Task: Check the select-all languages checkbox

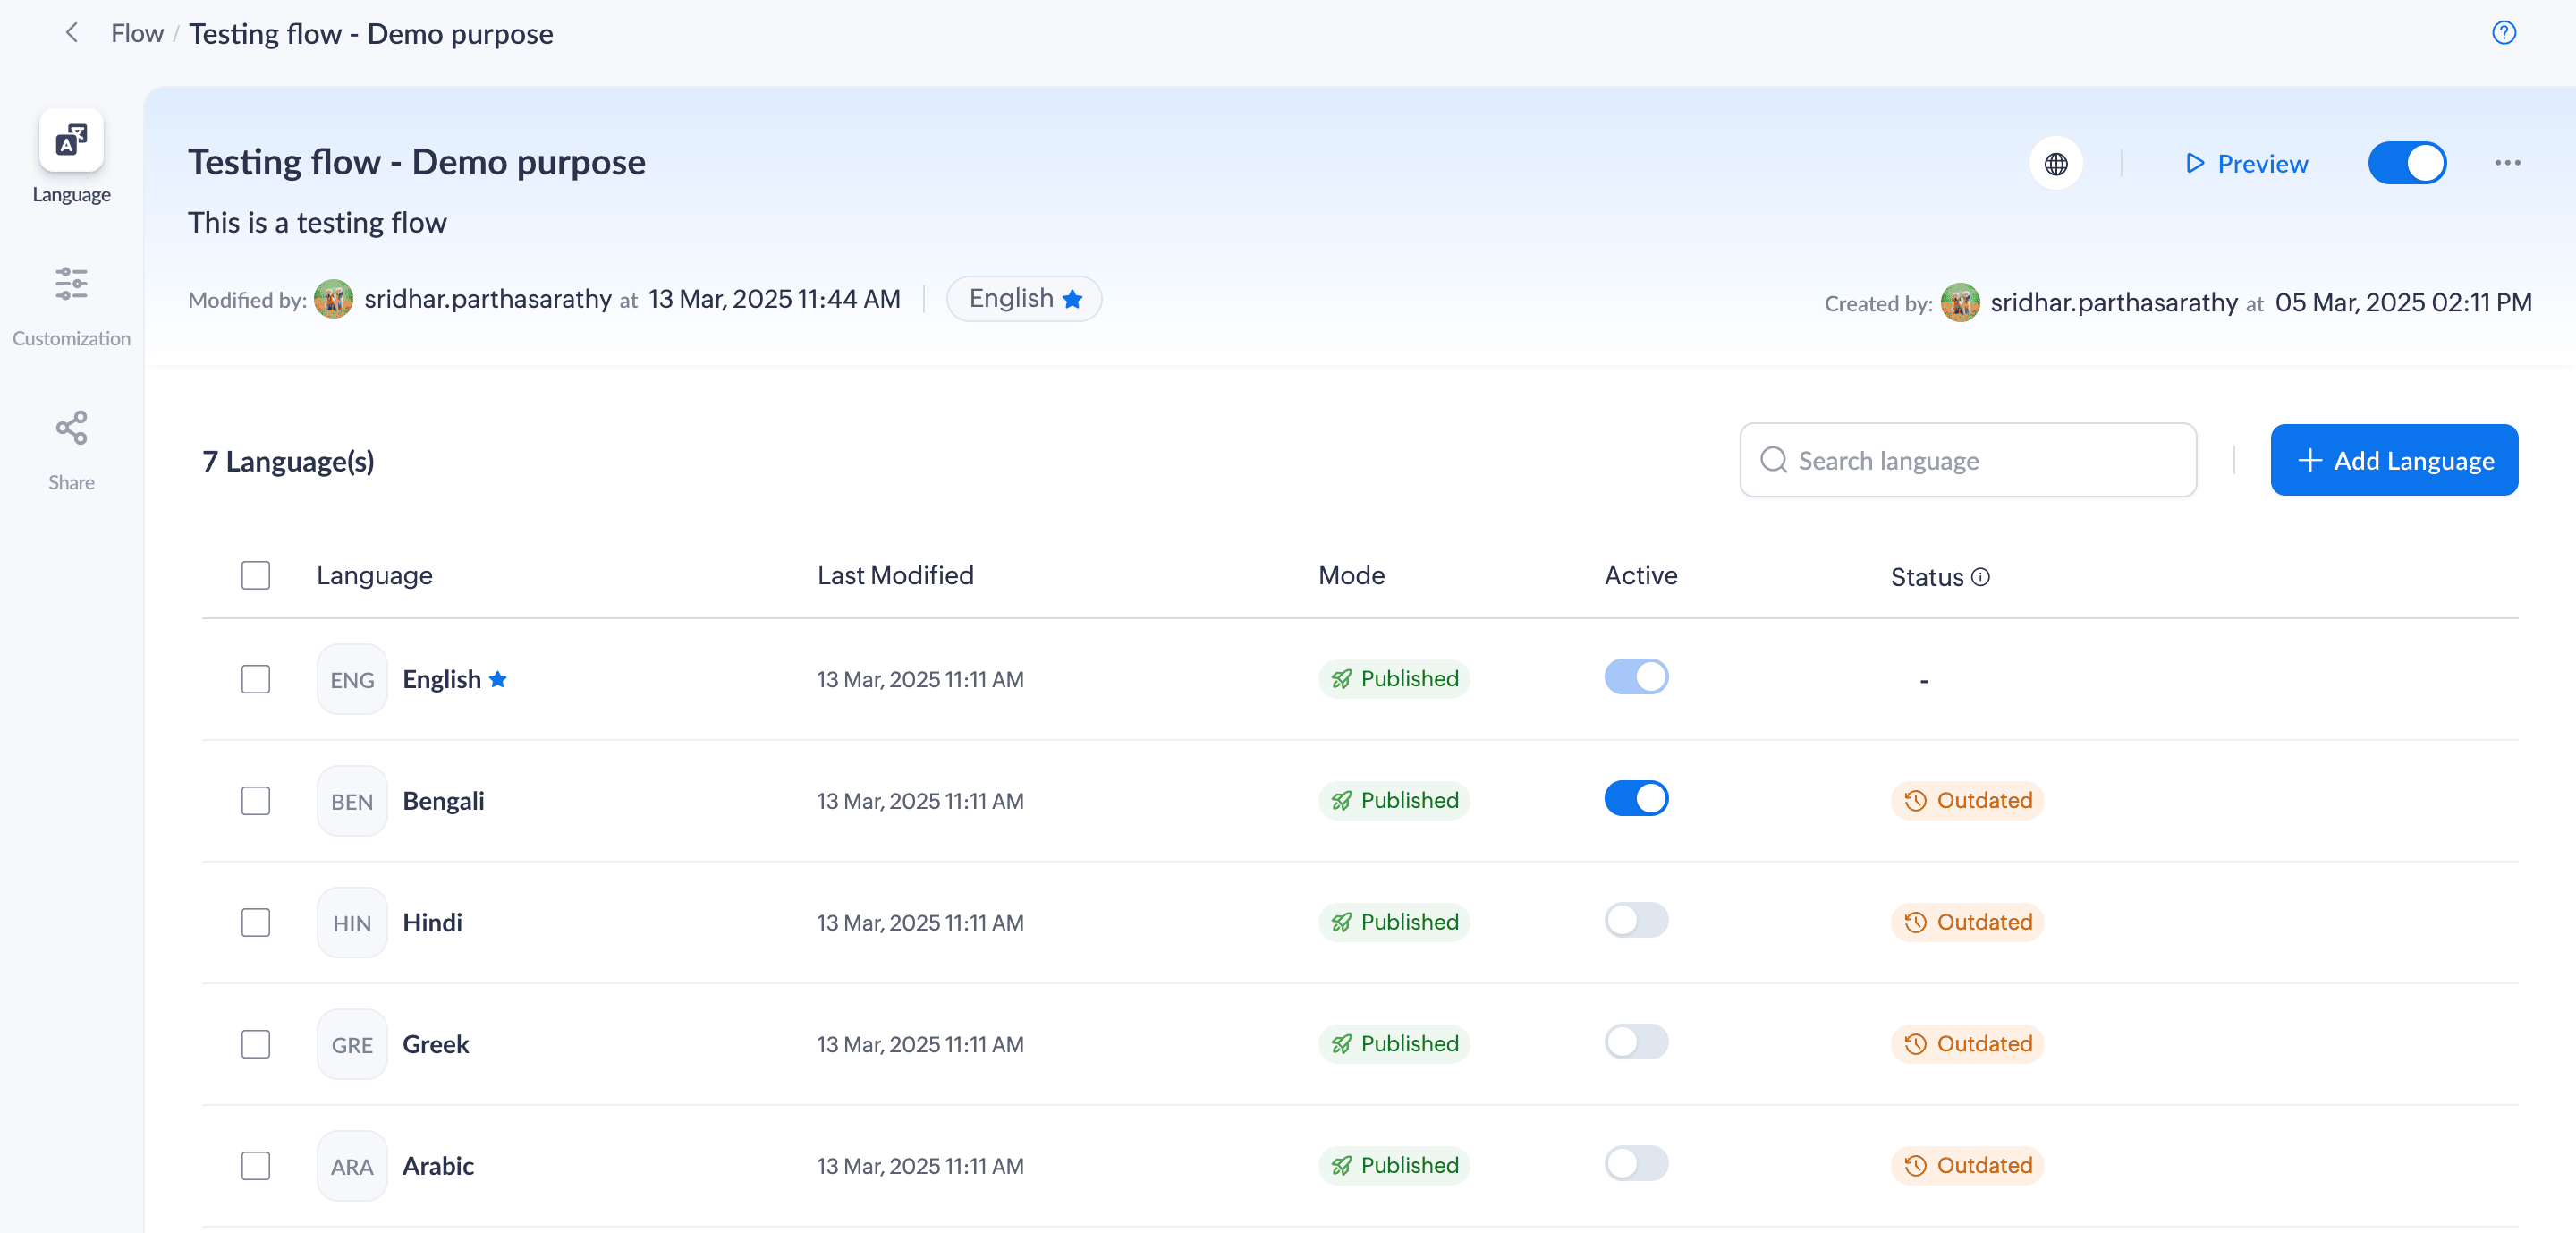Action: pyautogui.click(x=256, y=576)
